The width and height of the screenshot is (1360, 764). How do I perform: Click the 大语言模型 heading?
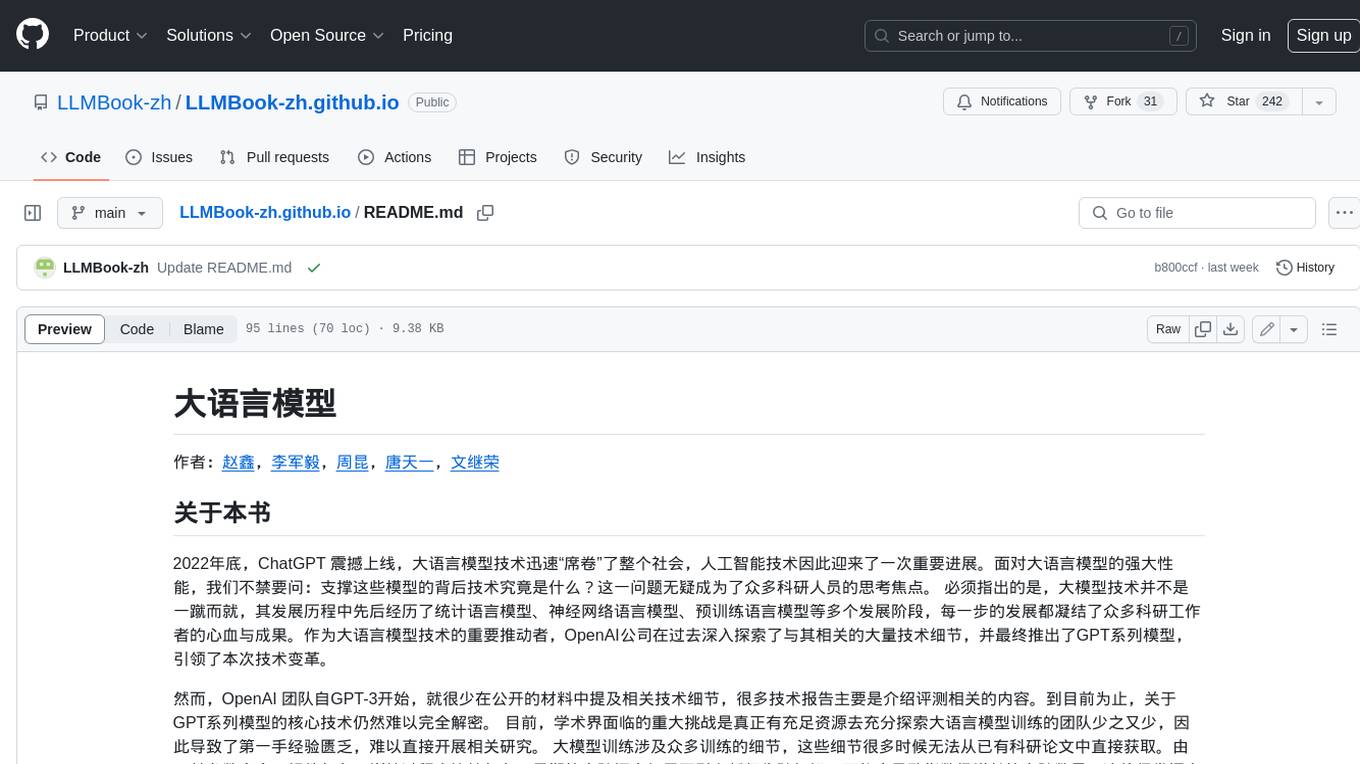pyautogui.click(x=255, y=403)
